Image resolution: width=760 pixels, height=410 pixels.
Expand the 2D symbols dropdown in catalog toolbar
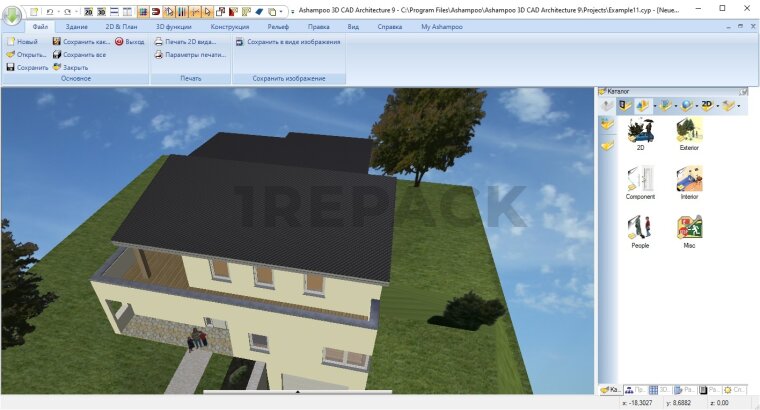tap(719, 104)
